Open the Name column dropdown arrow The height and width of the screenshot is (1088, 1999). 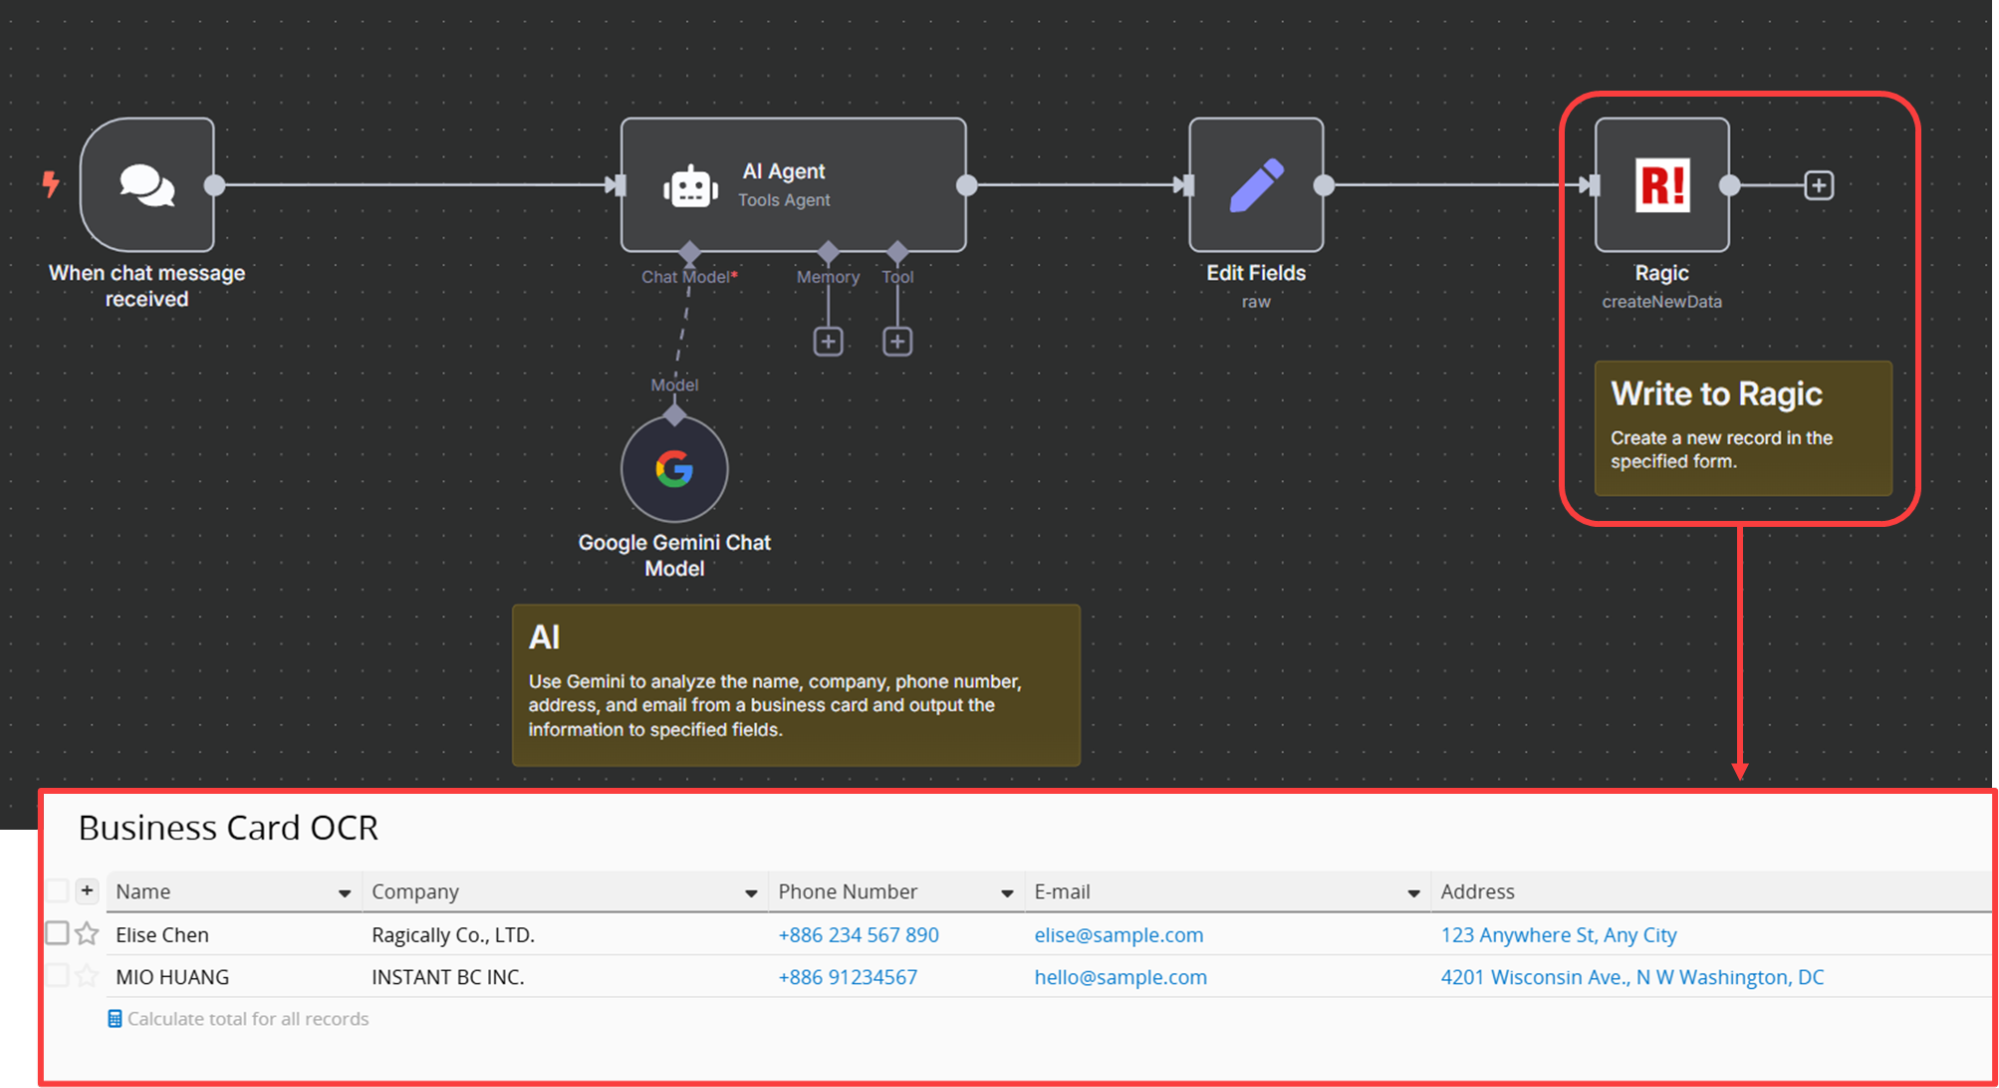344,893
